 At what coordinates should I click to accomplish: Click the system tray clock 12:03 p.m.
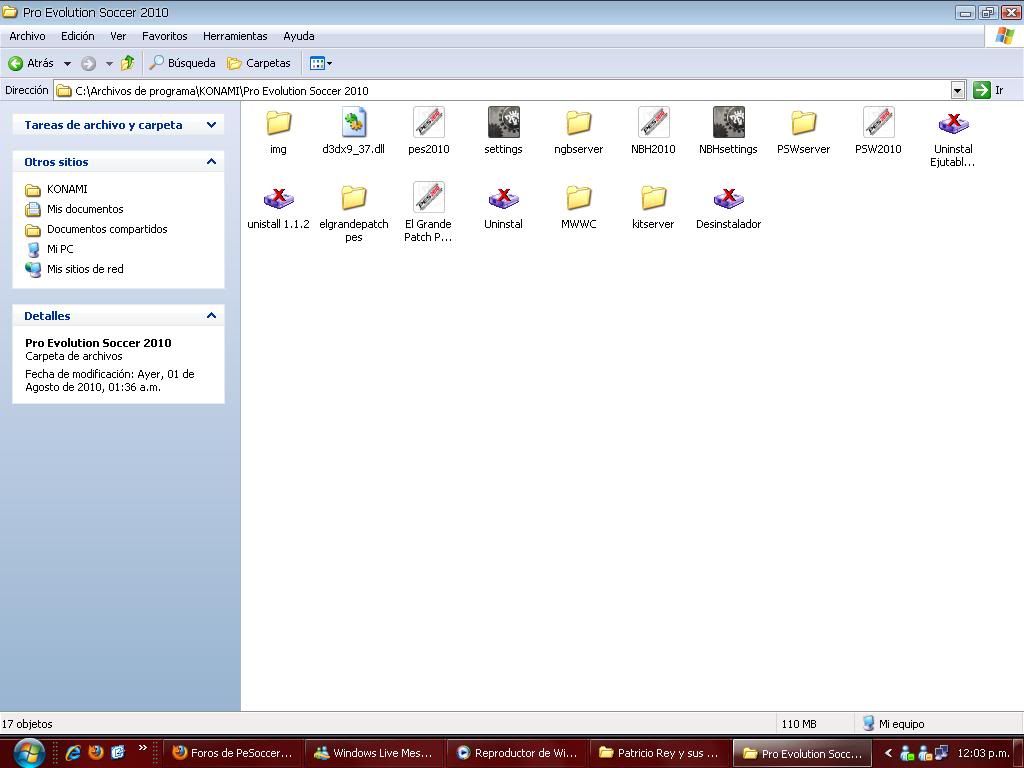coord(983,753)
